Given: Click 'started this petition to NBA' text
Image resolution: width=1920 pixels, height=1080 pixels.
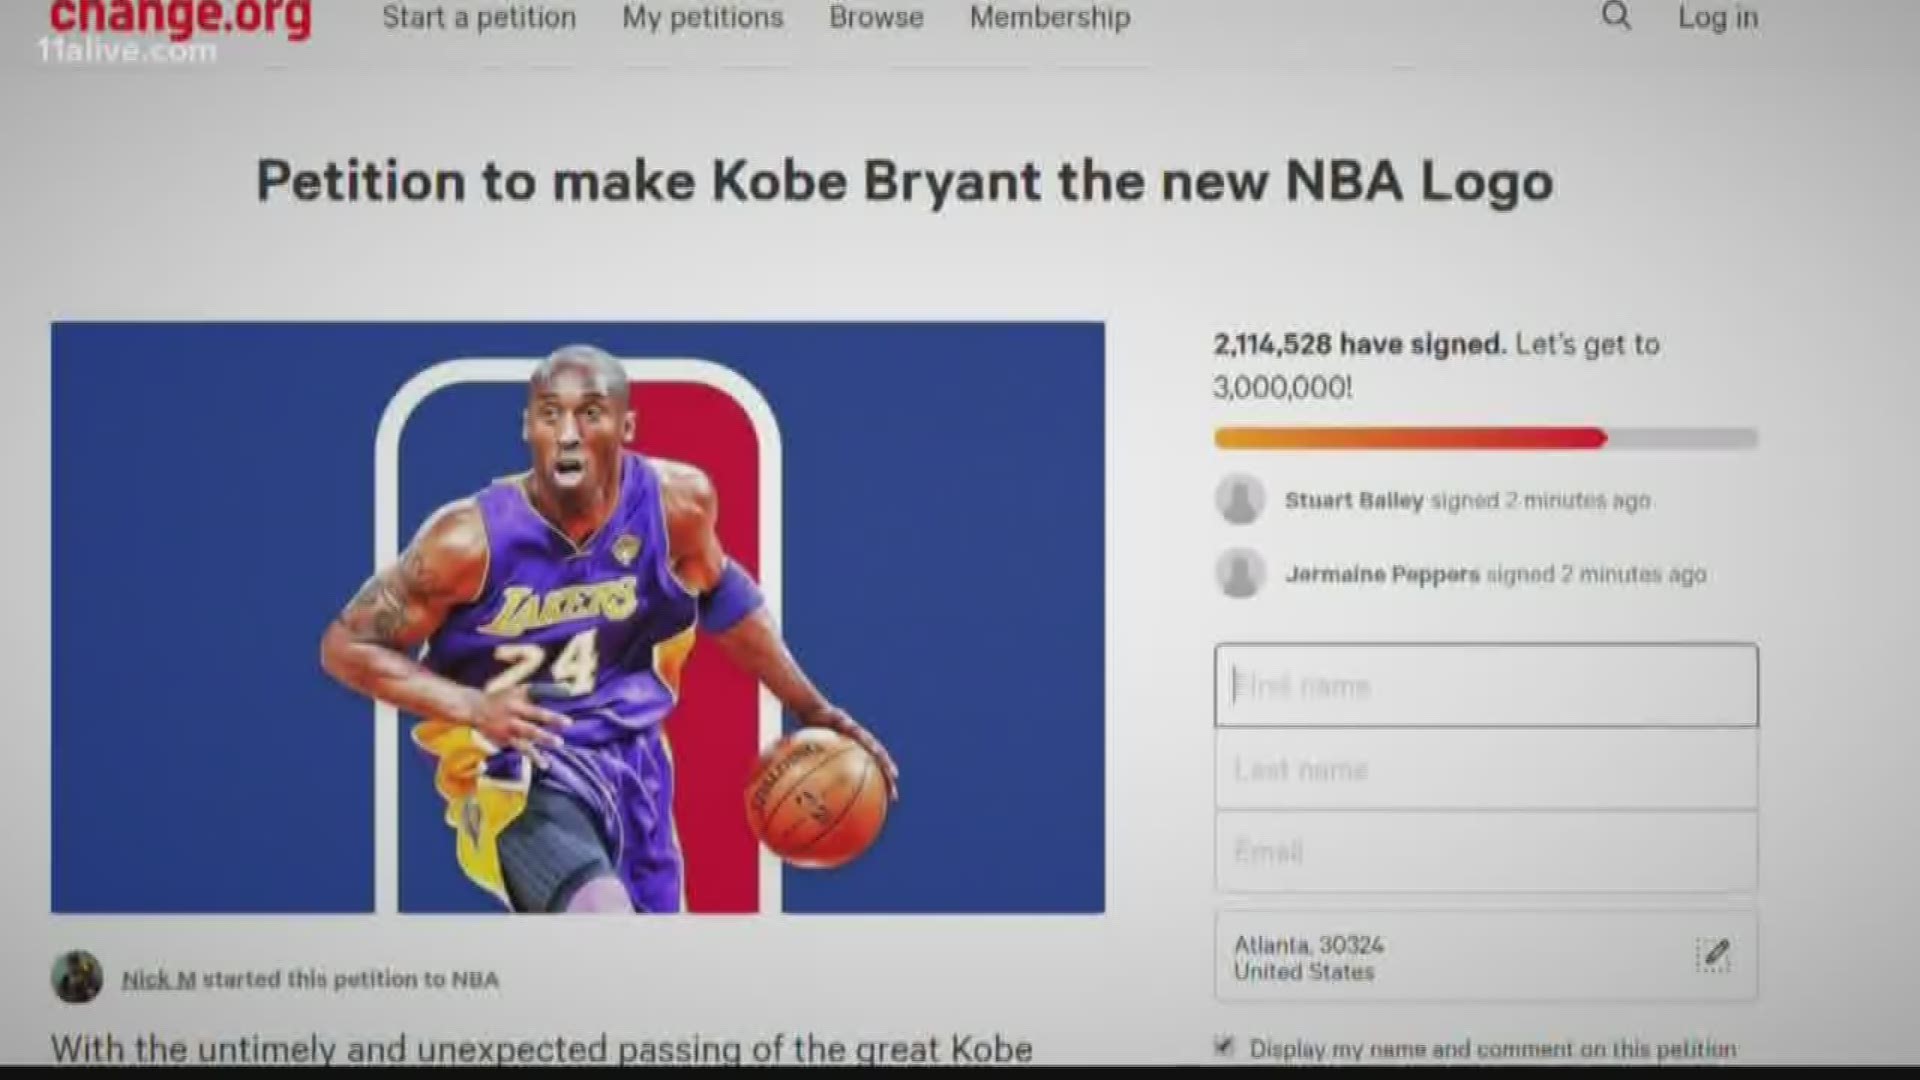Looking at the screenshot, I should (x=351, y=979).
